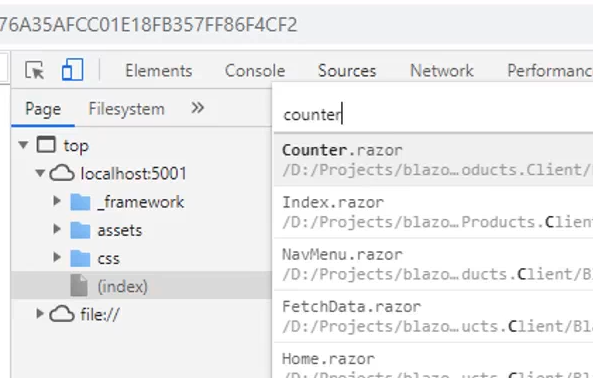Select the Page navigator tab
Image resolution: width=593 pixels, height=378 pixels.
click(x=43, y=109)
